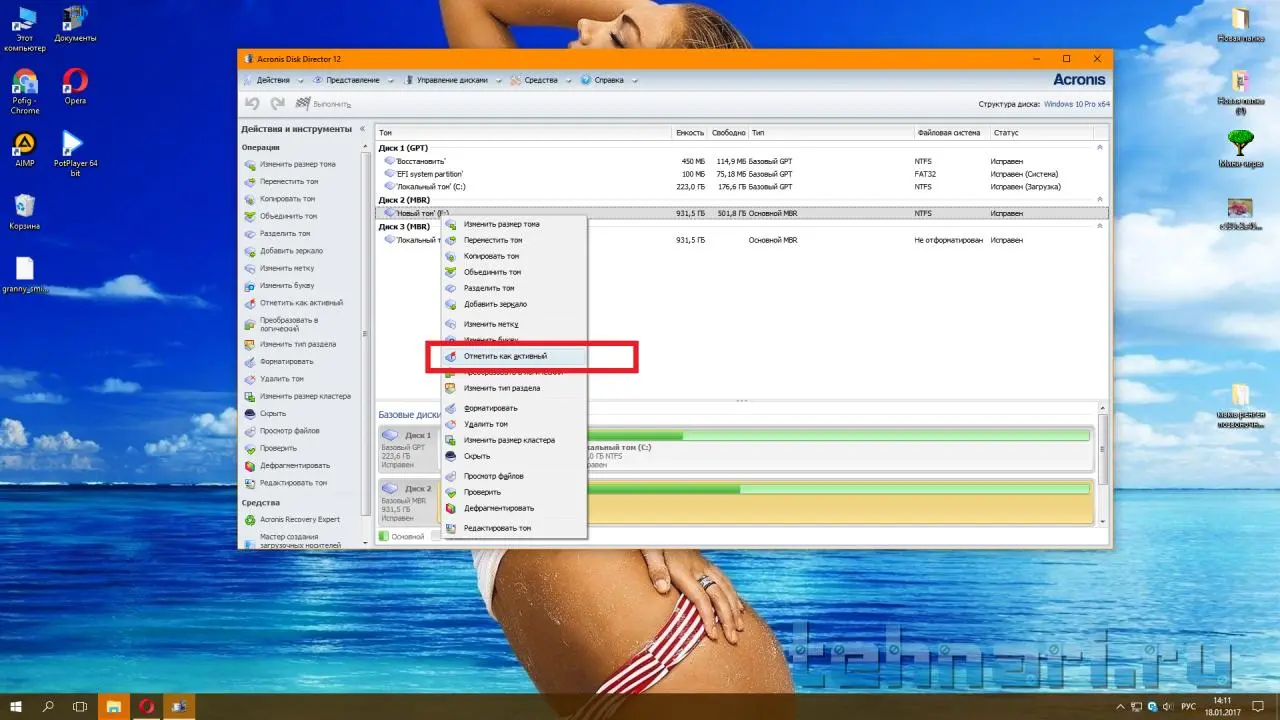
Task: Click Изменить размер кластера in the Операции sidebar
Action: (298, 396)
